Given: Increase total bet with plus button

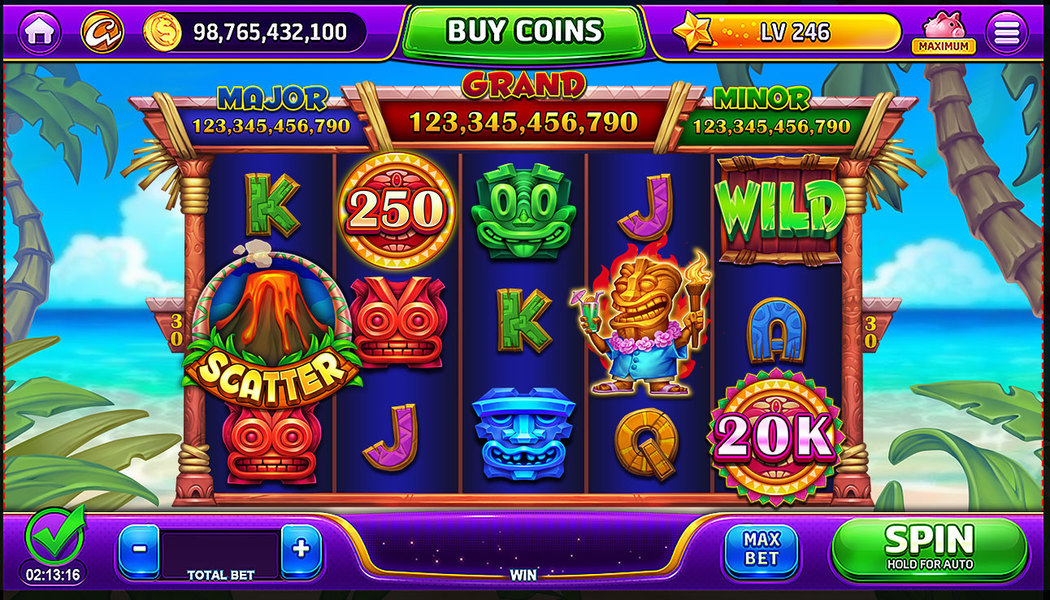Looking at the screenshot, I should (x=301, y=550).
